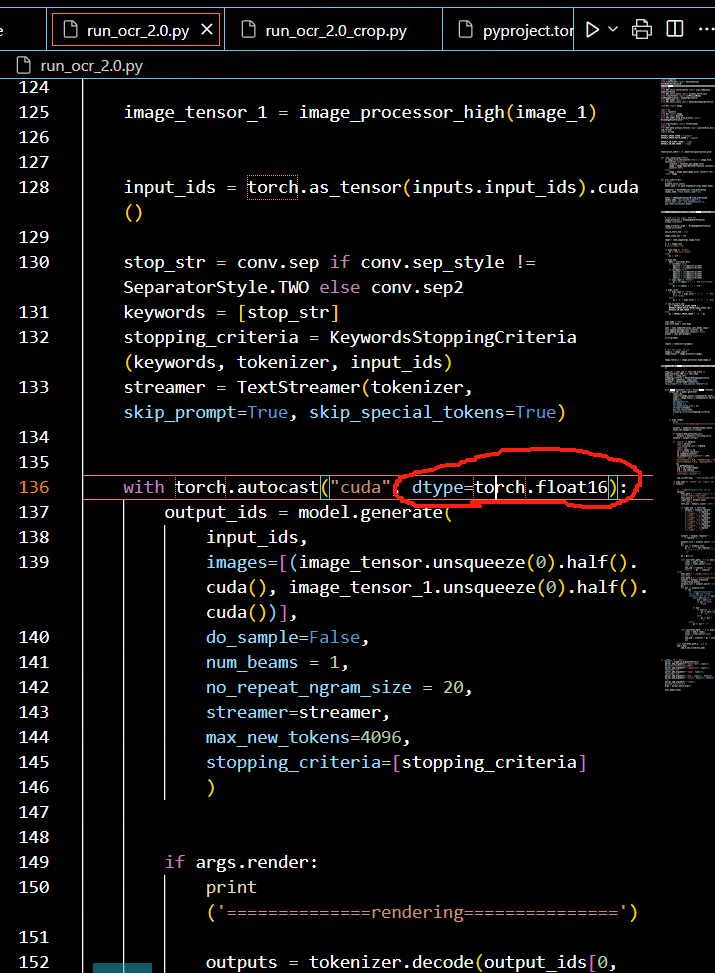Click the file icon on pyproject.toml tab
Viewport: 715px width, 973px height.
pyautogui.click(x=465, y=31)
